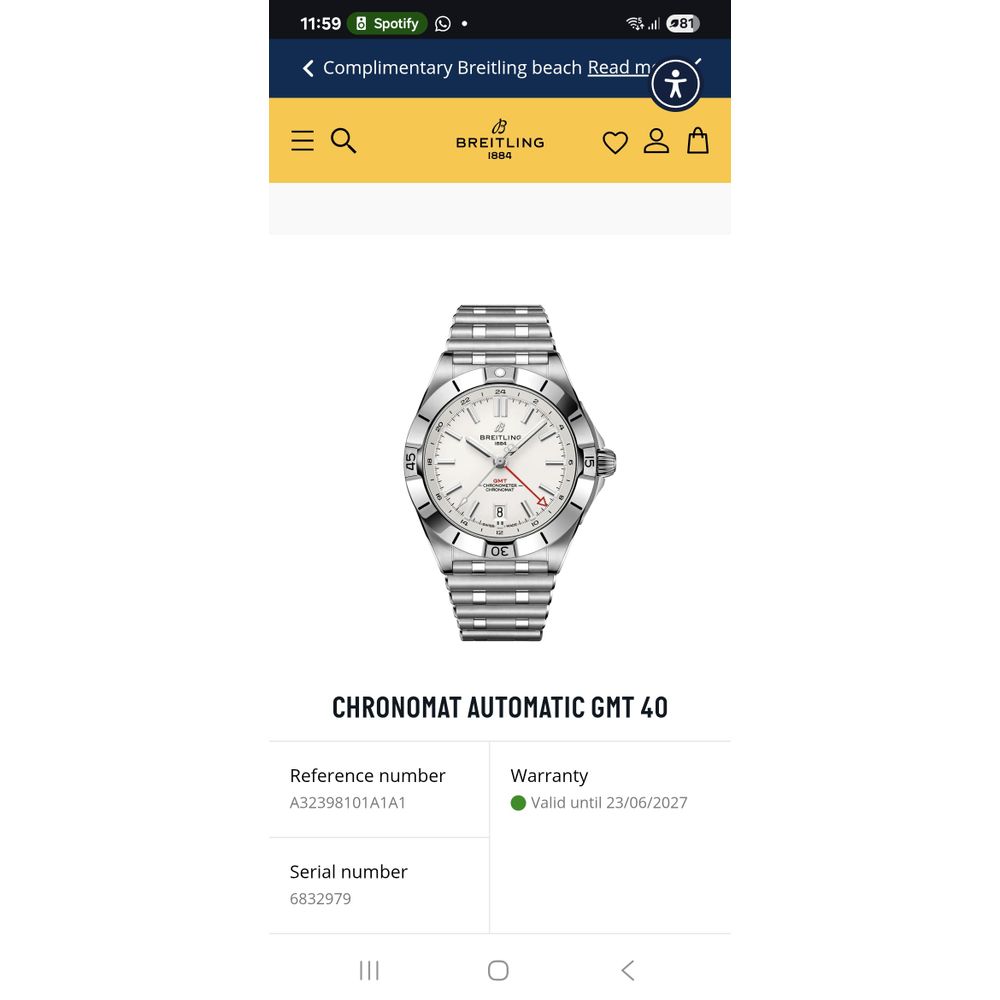Tap the WhatsApp notification icon
Viewport: 1000px width, 1000px height.
(443, 24)
